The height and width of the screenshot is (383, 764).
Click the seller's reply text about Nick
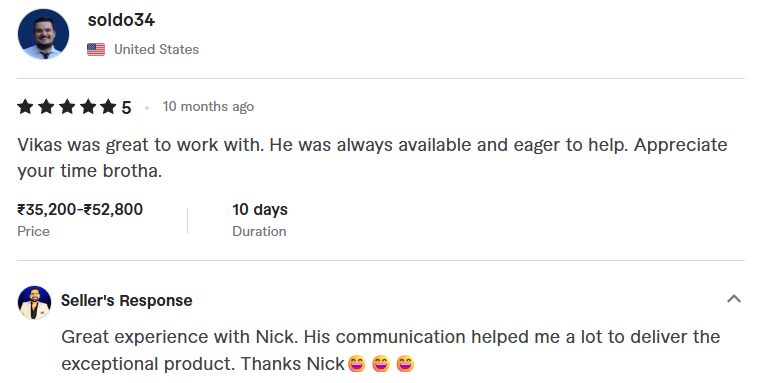click(x=390, y=350)
